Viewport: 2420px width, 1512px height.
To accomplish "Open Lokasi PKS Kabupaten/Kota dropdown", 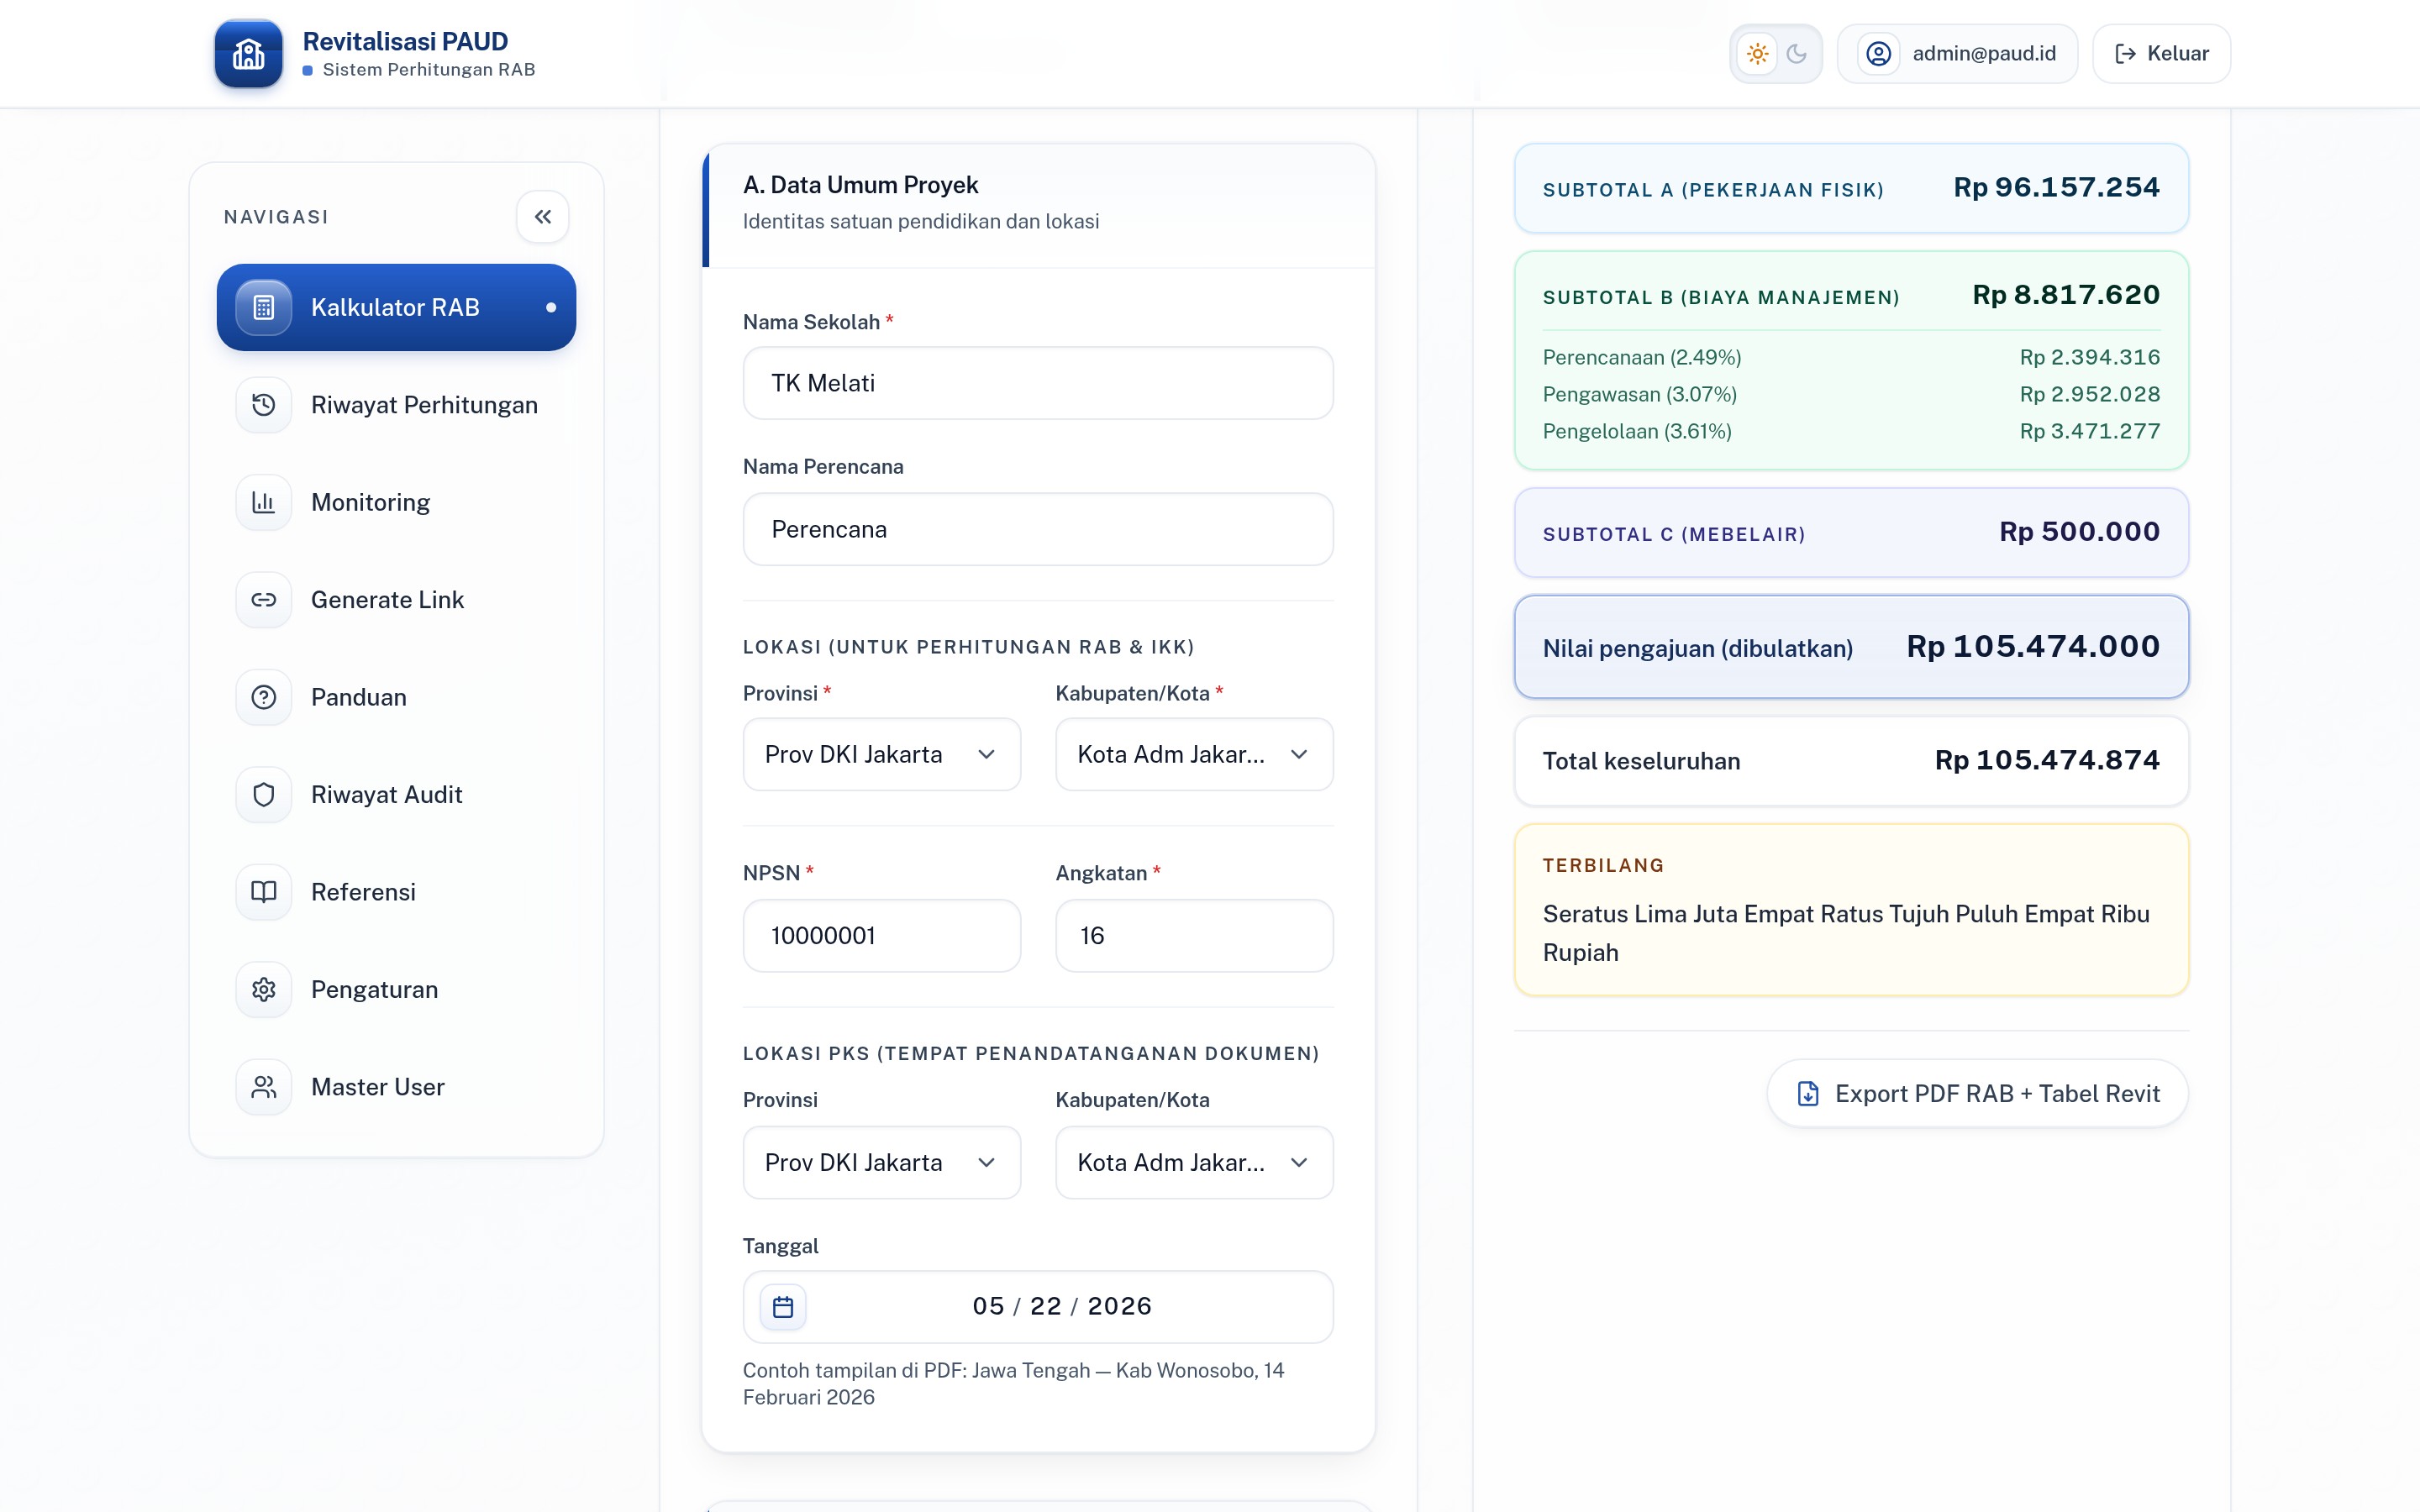I will coord(1194,1162).
